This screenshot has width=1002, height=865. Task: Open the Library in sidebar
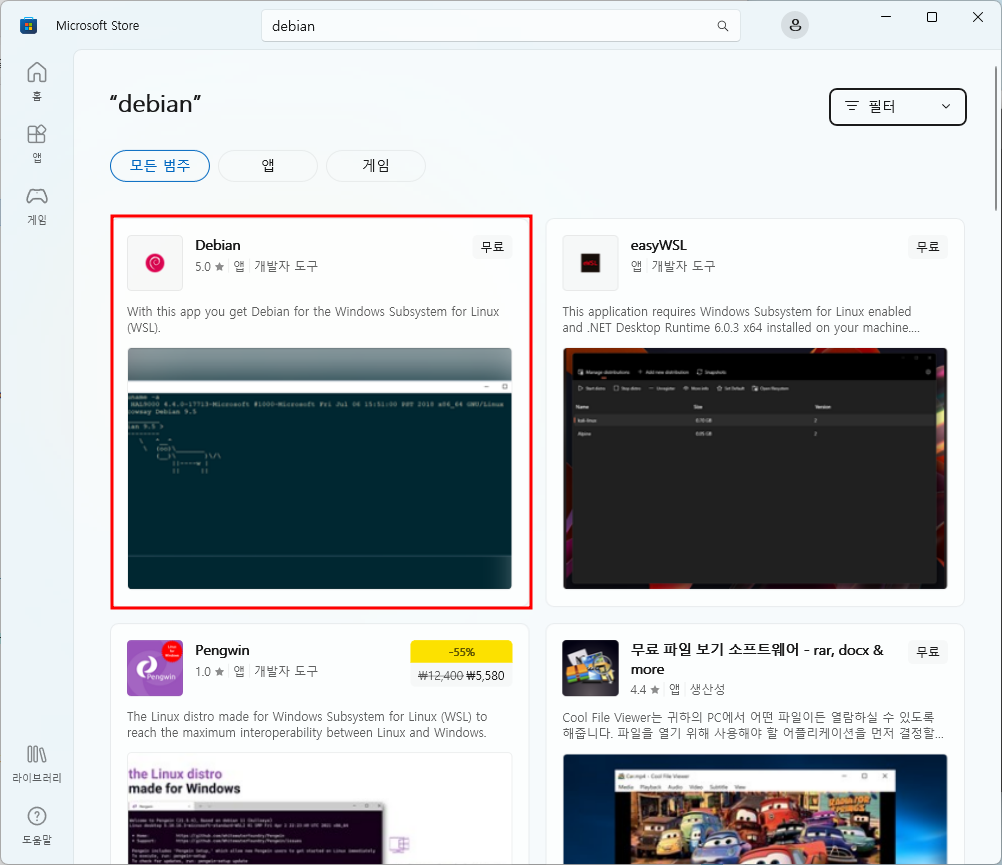tap(36, 763)
